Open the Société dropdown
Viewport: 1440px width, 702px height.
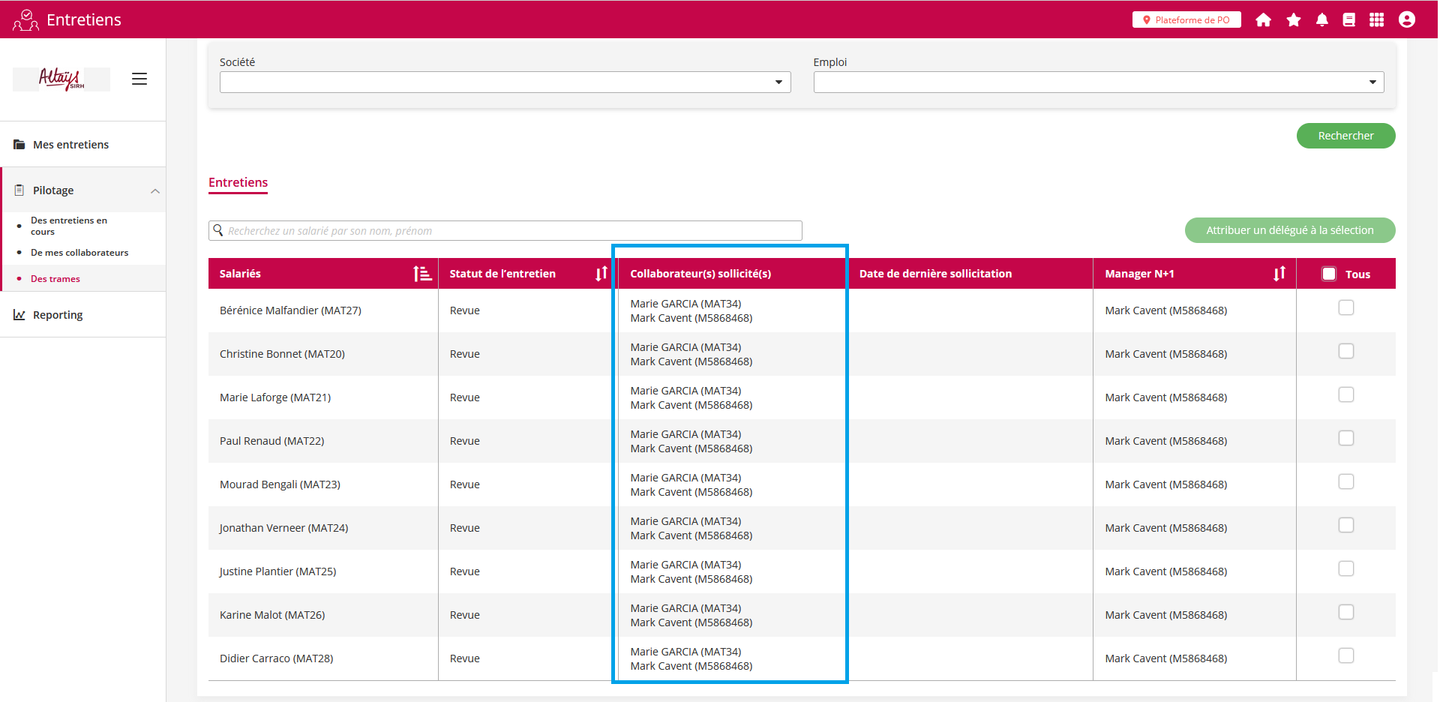[x=505, y=82]
